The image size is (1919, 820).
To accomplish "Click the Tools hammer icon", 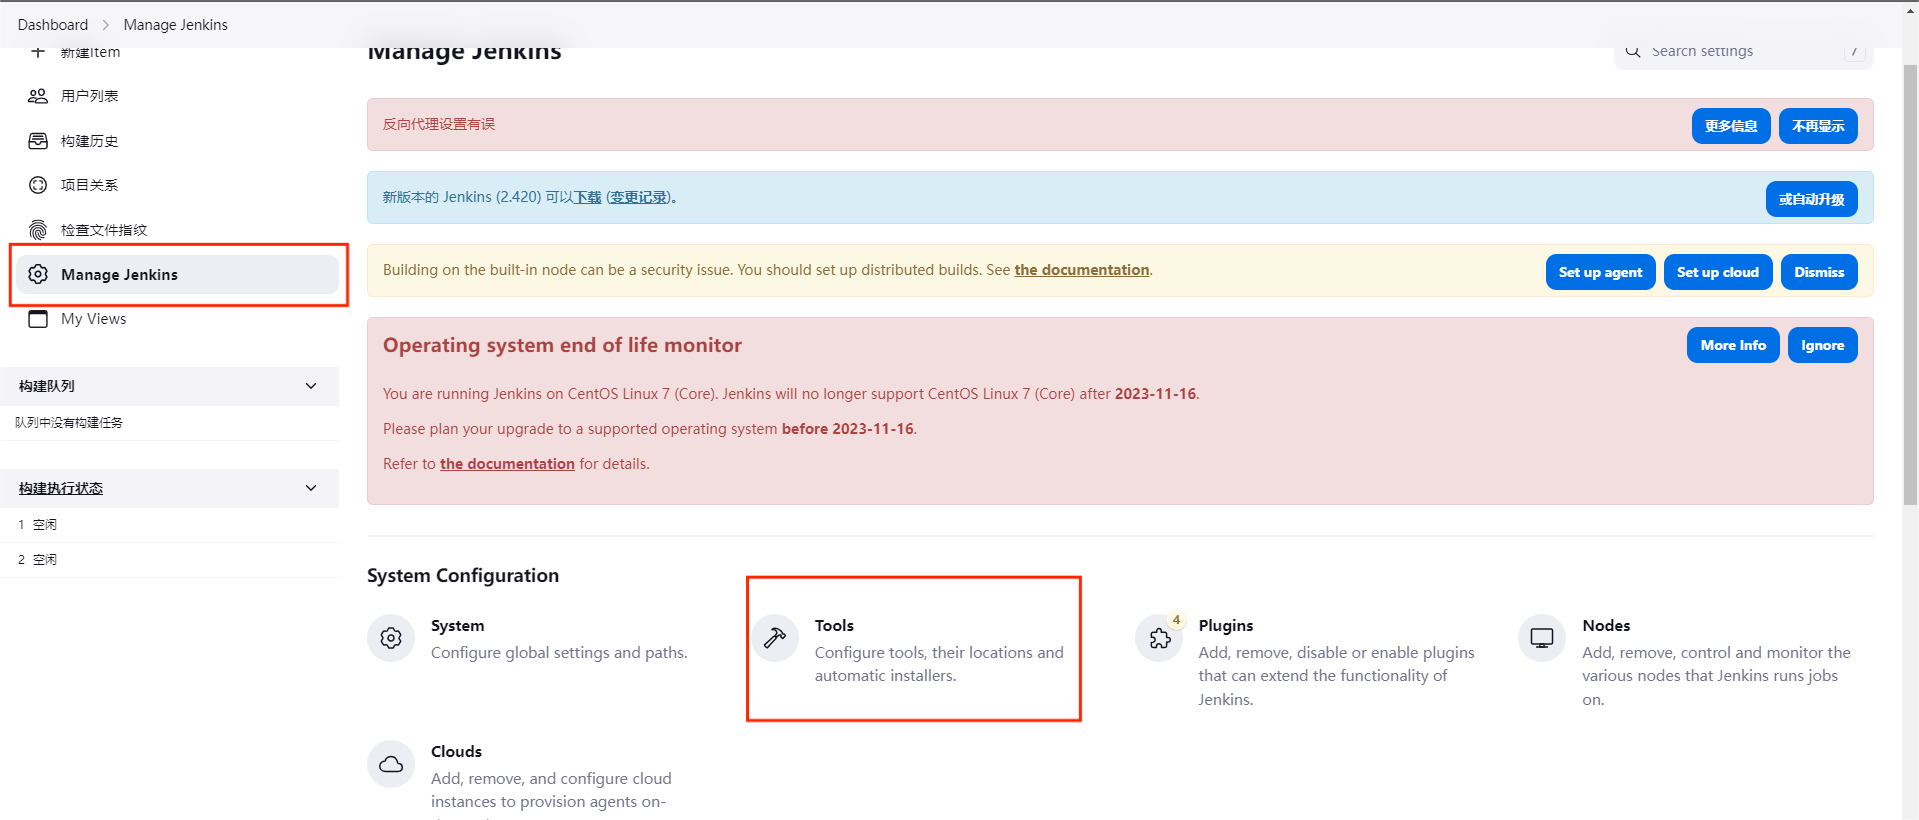I will coord(775,638).
